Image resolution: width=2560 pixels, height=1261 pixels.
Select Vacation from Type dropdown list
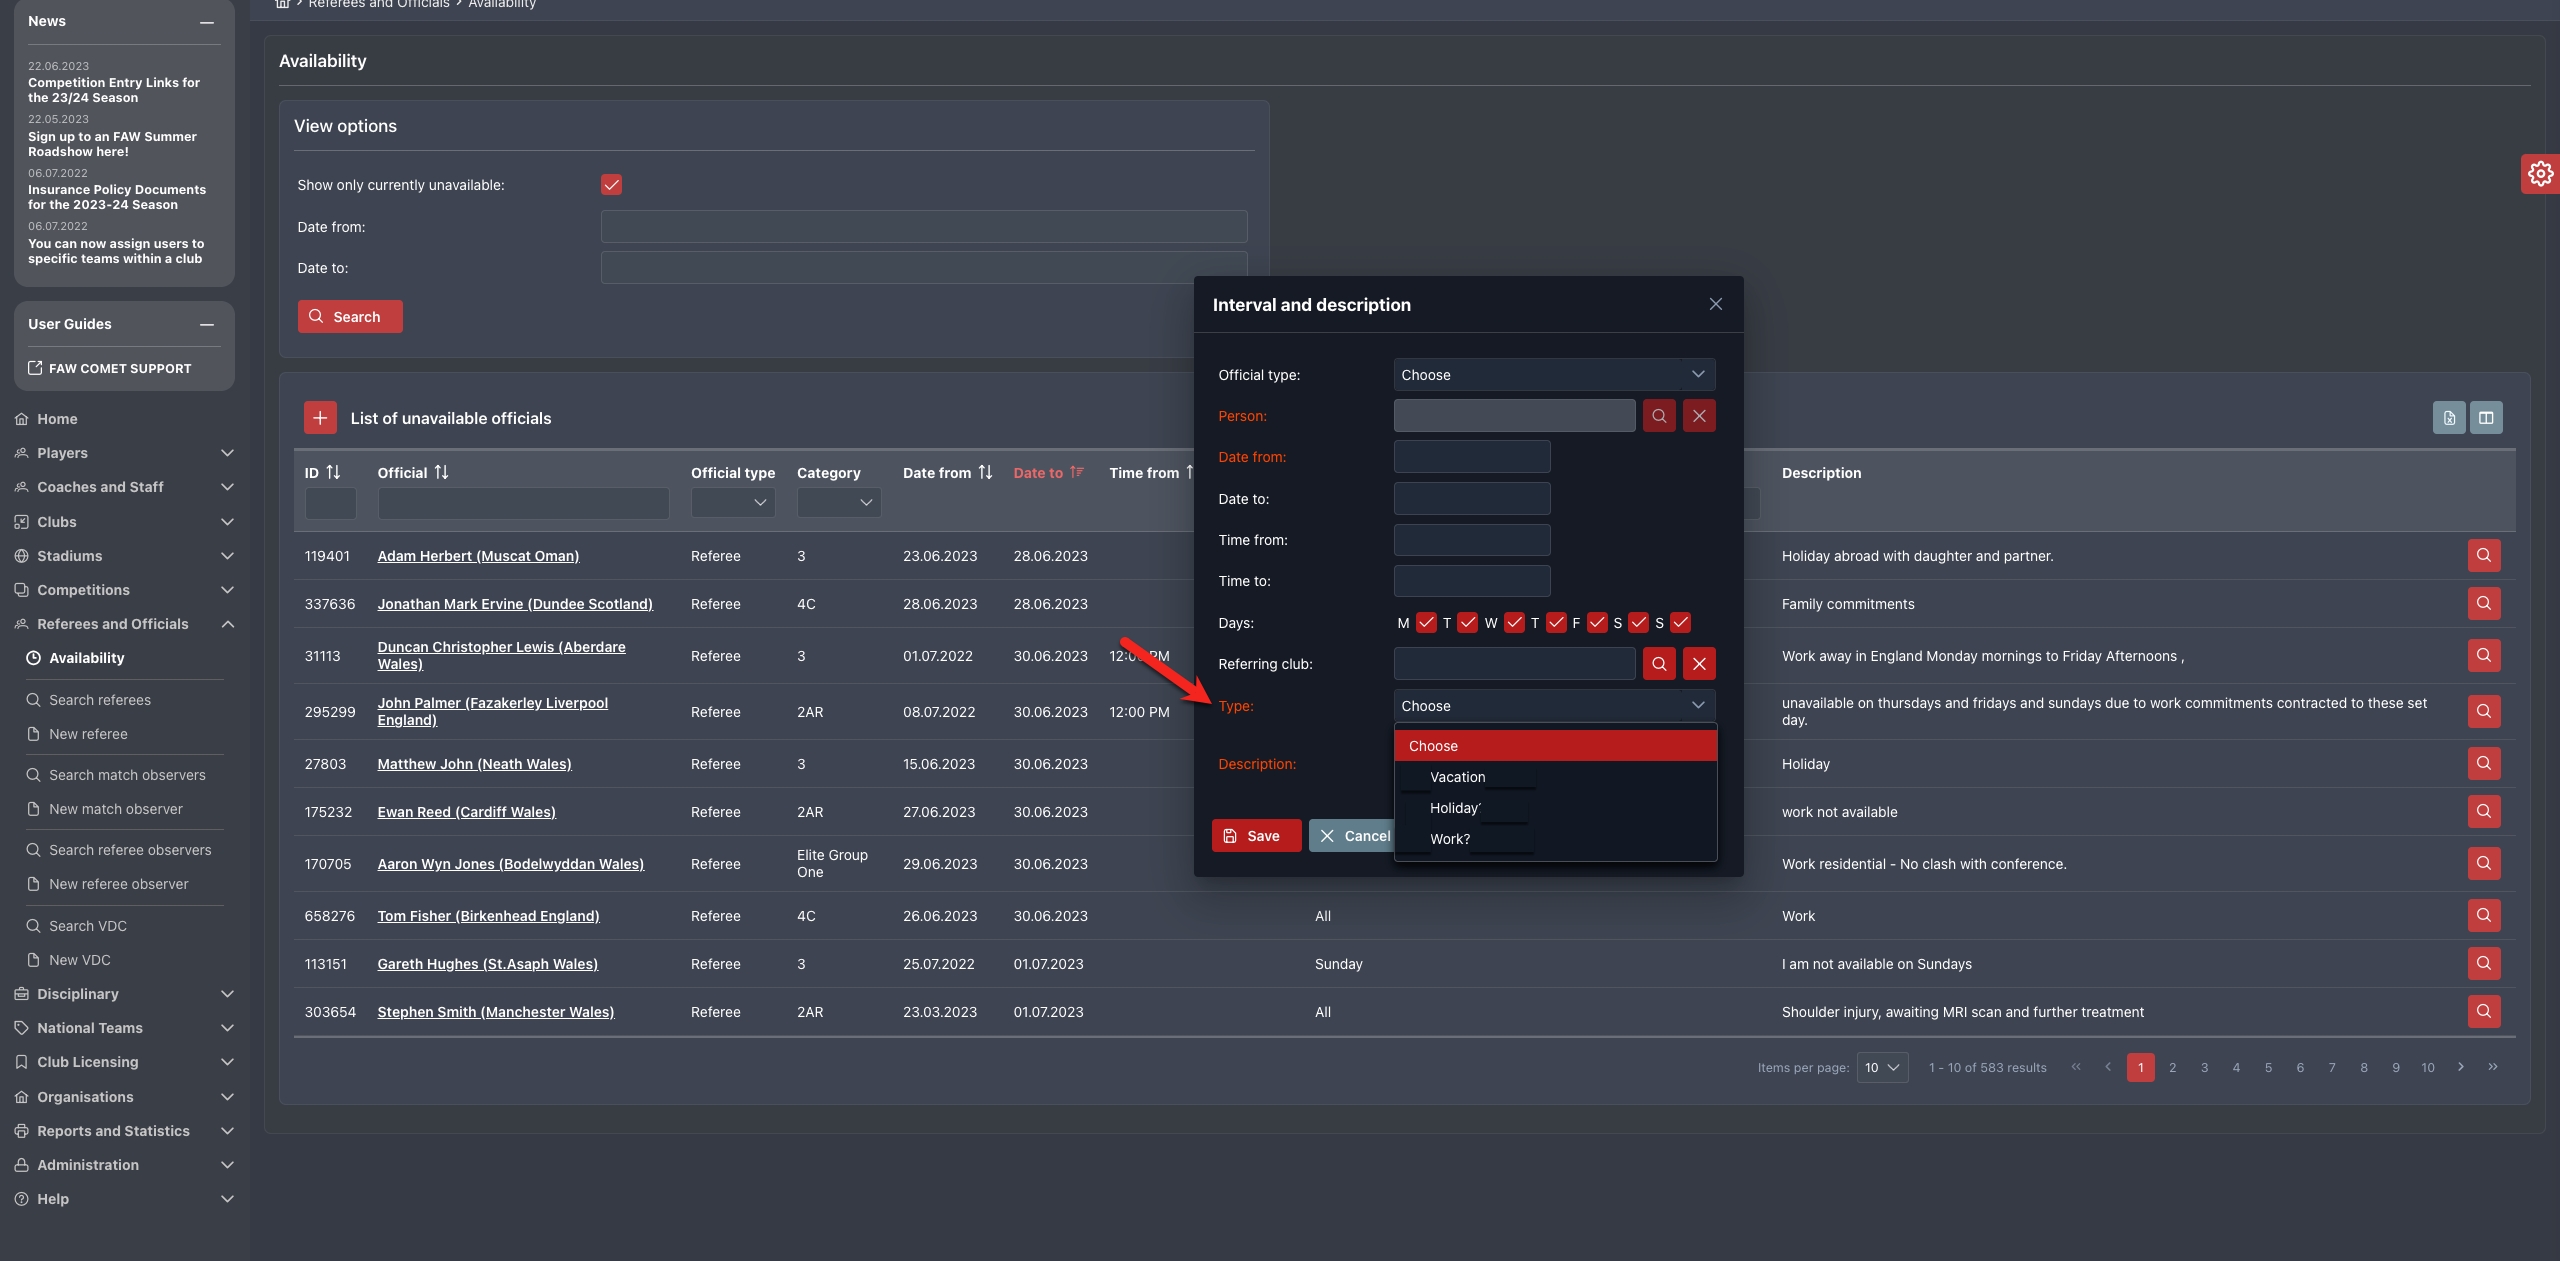1458,777
